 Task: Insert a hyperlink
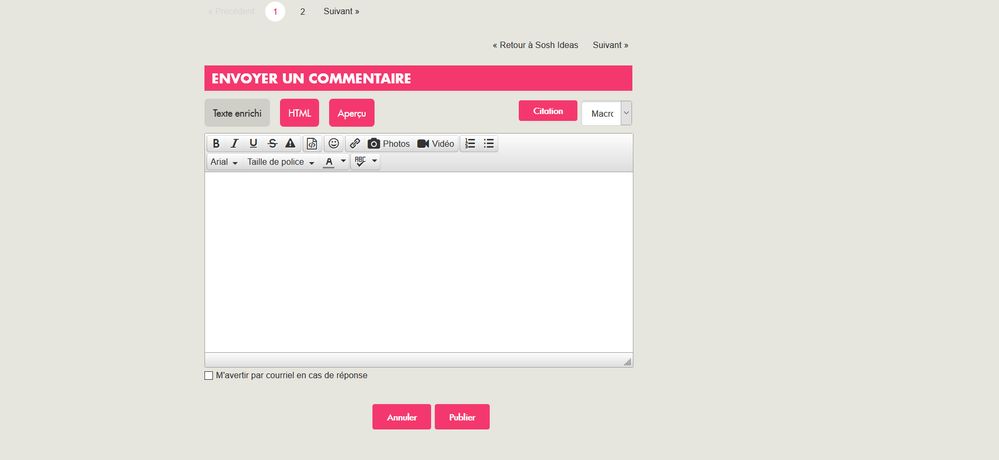pyautogui.click(x=355, y=144)
